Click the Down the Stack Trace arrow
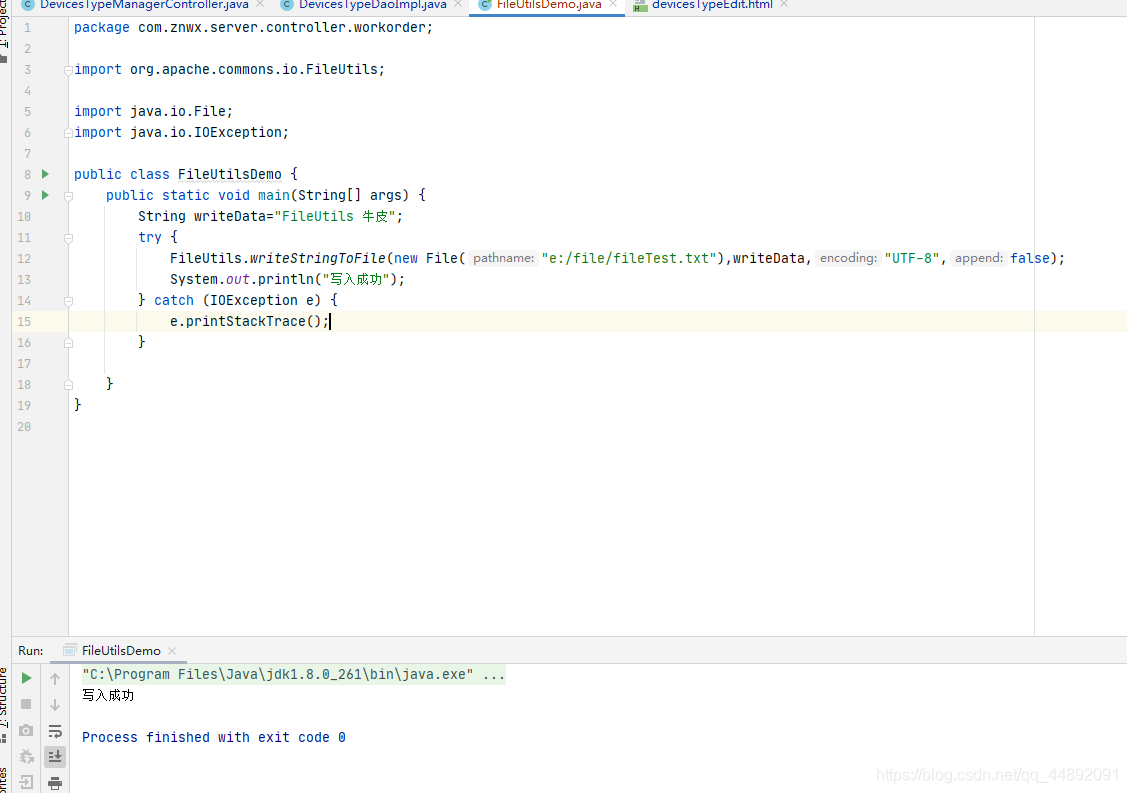The height and width of the screenshot is (793, 1127). 55,705
